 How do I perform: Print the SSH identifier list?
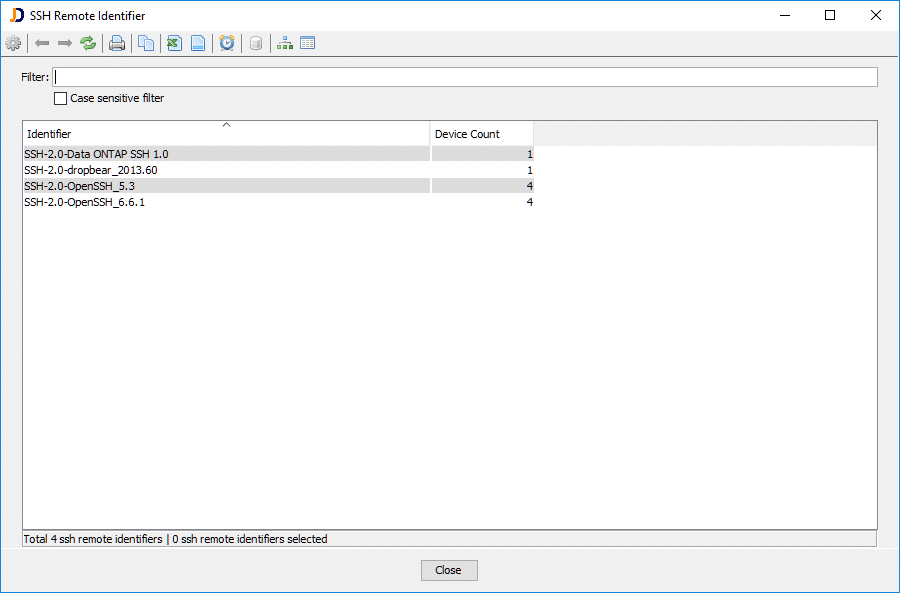pyautogui.click(x=117, y=43)
